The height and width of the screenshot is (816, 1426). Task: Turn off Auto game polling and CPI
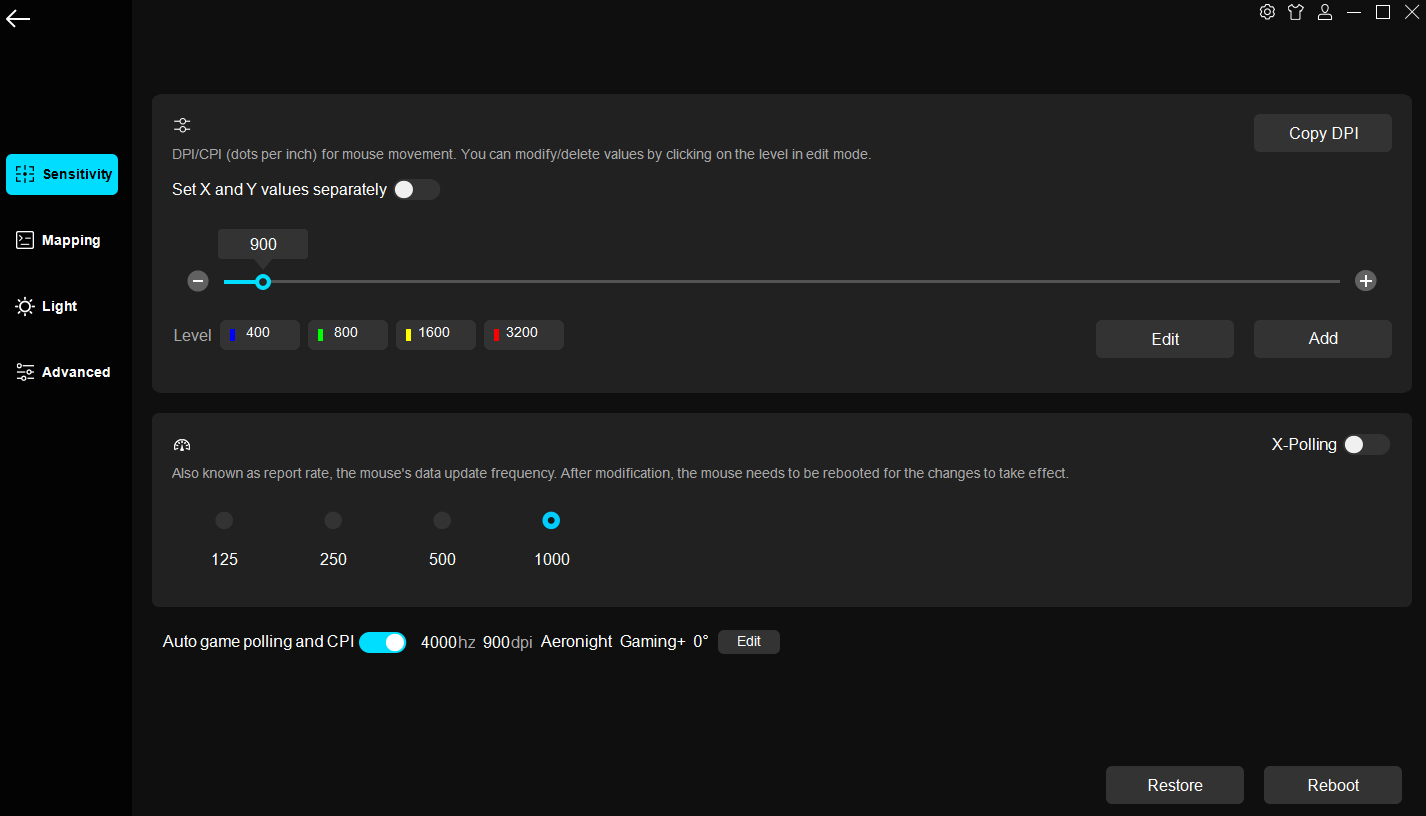383,642
